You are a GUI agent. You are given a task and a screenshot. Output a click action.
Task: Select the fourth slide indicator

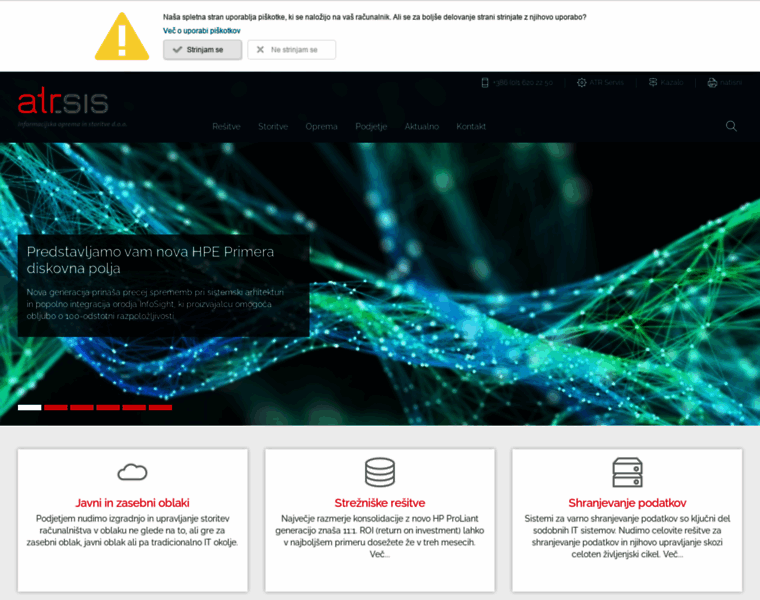[x=108, y=407]
